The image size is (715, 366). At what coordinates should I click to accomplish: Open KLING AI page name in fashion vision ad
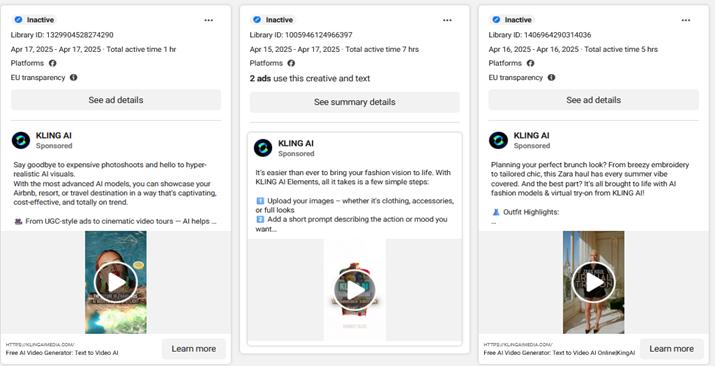click(296, 143)
